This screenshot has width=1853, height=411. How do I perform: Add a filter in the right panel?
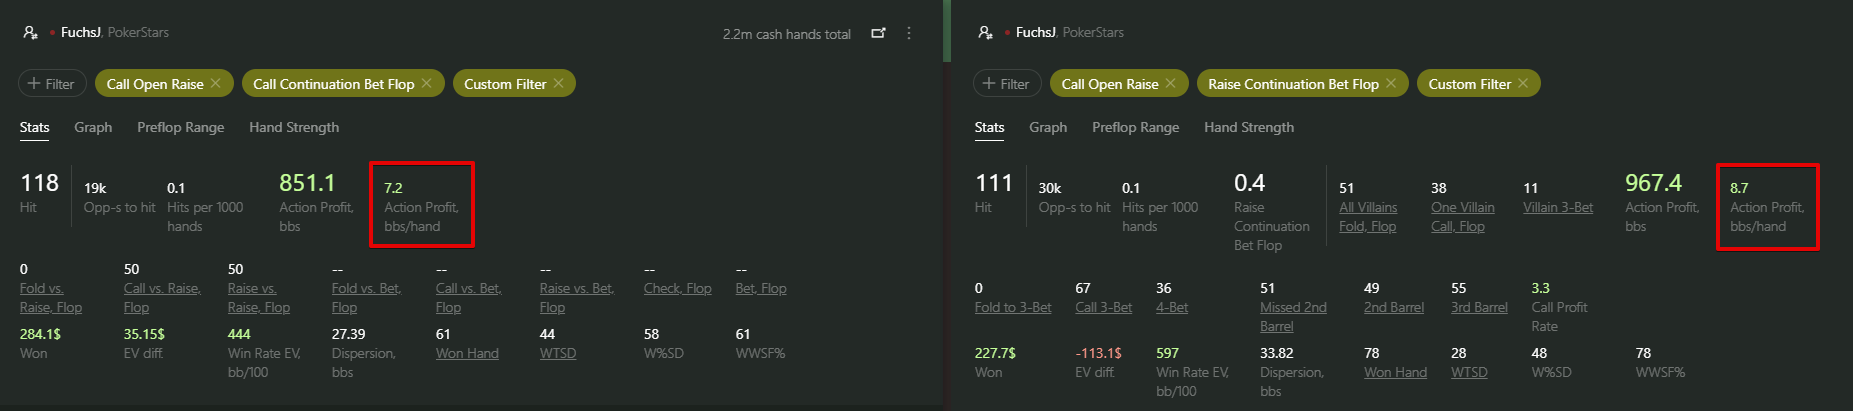(x=1007, y=84)
